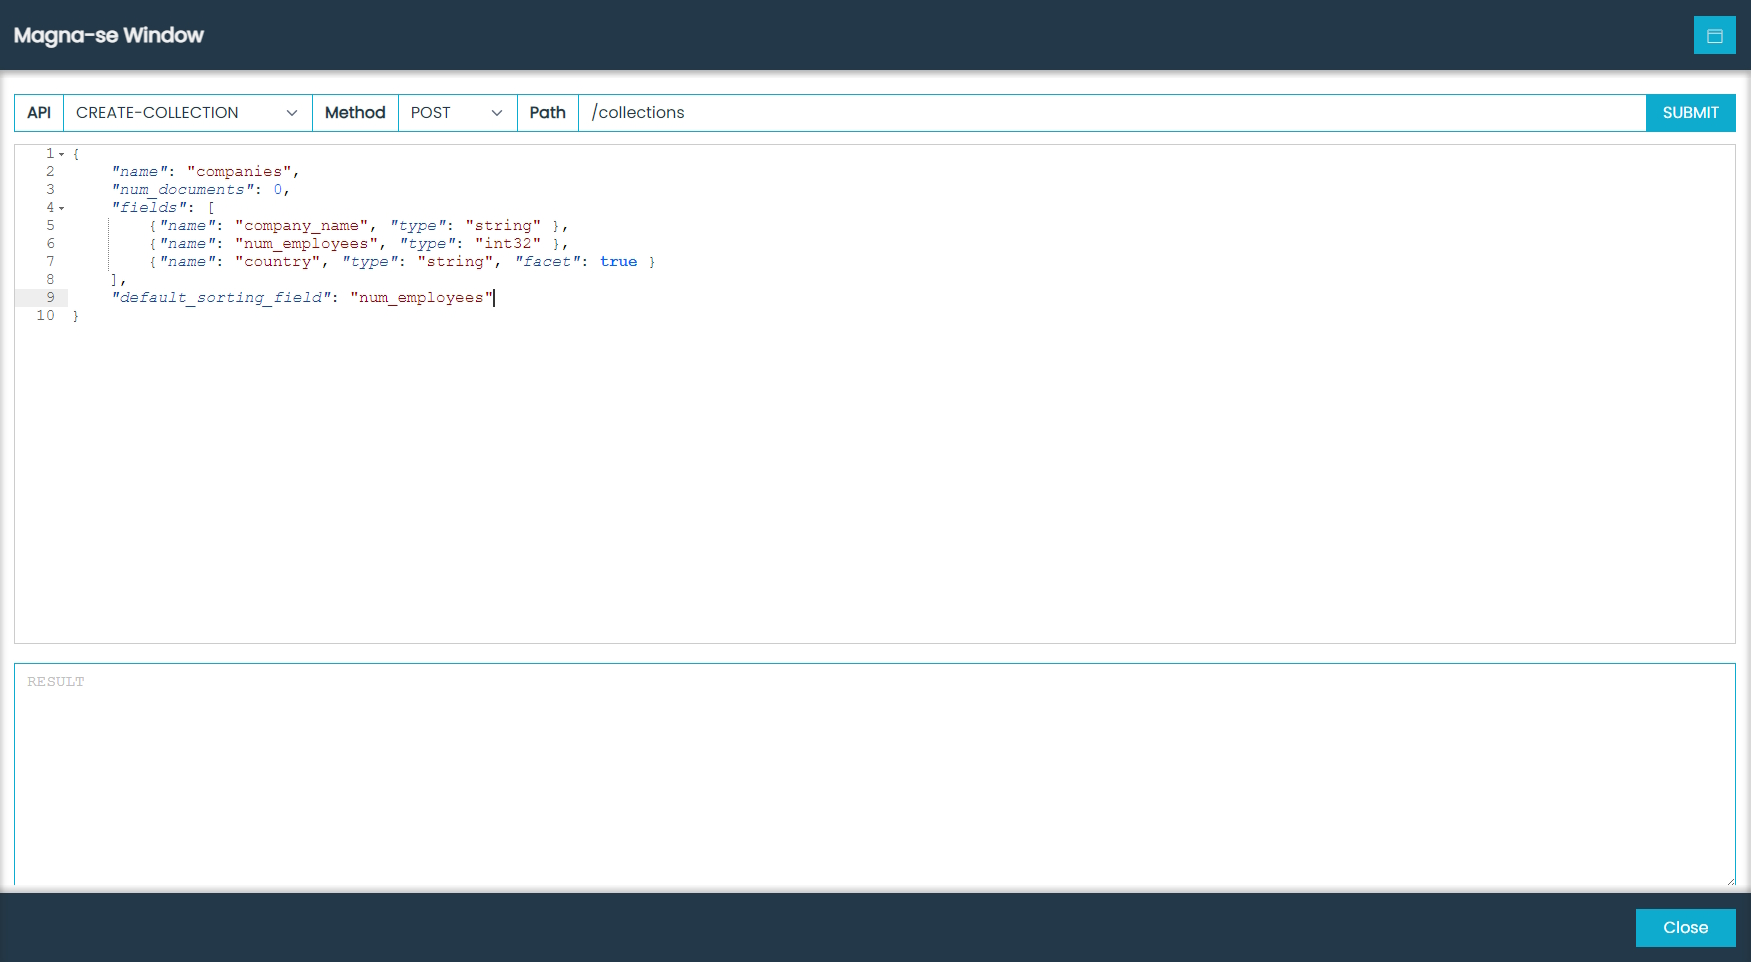The width and height of the screenshot is (1751, 962).
Task: Click the "country" value on line 7
Action: pyautogui.click(x=277, y=262)
